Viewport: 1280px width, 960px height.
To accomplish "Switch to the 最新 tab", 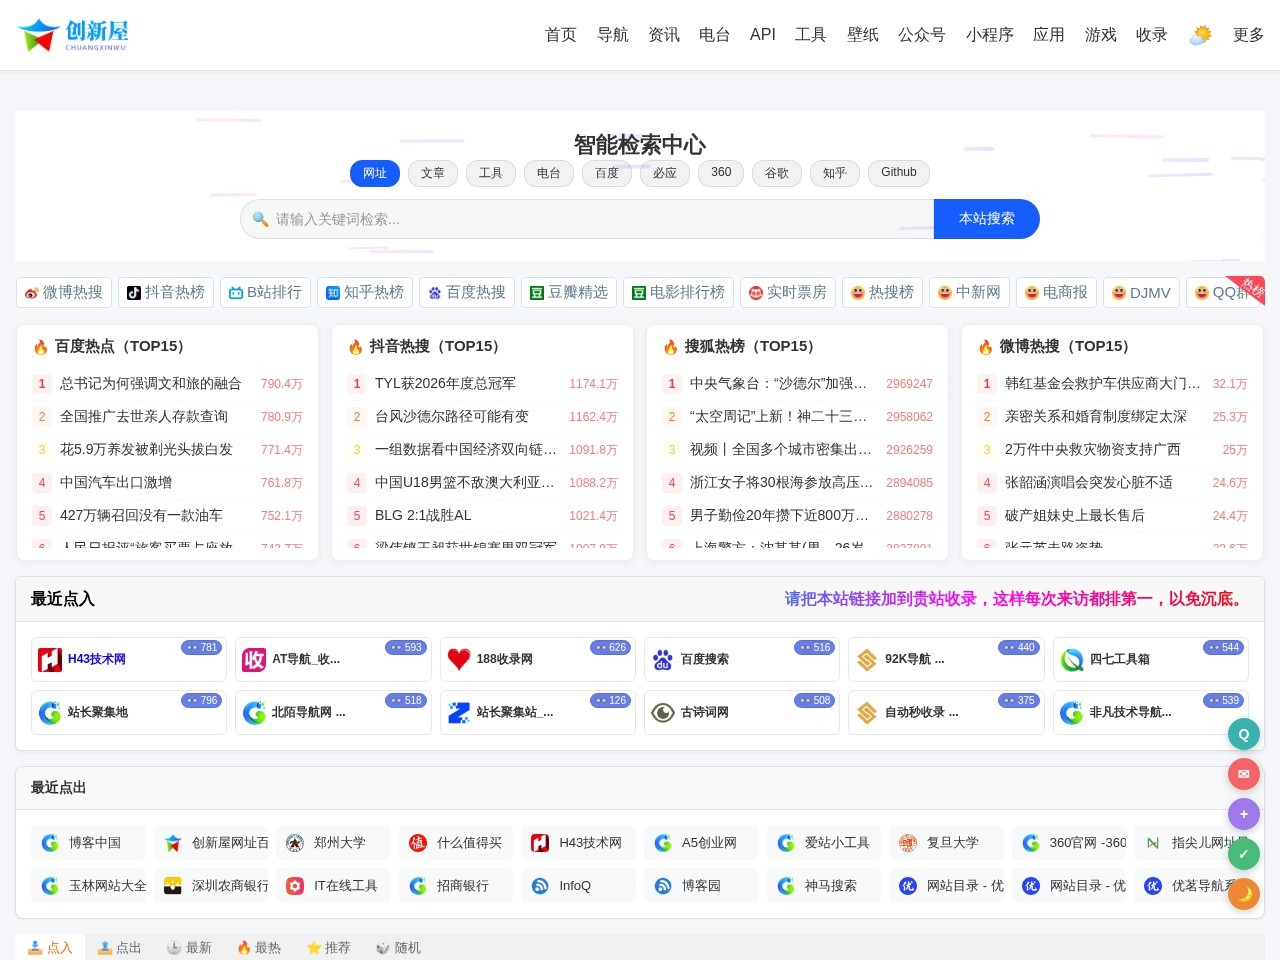I will pyautogui.click(x=189, y=948).
